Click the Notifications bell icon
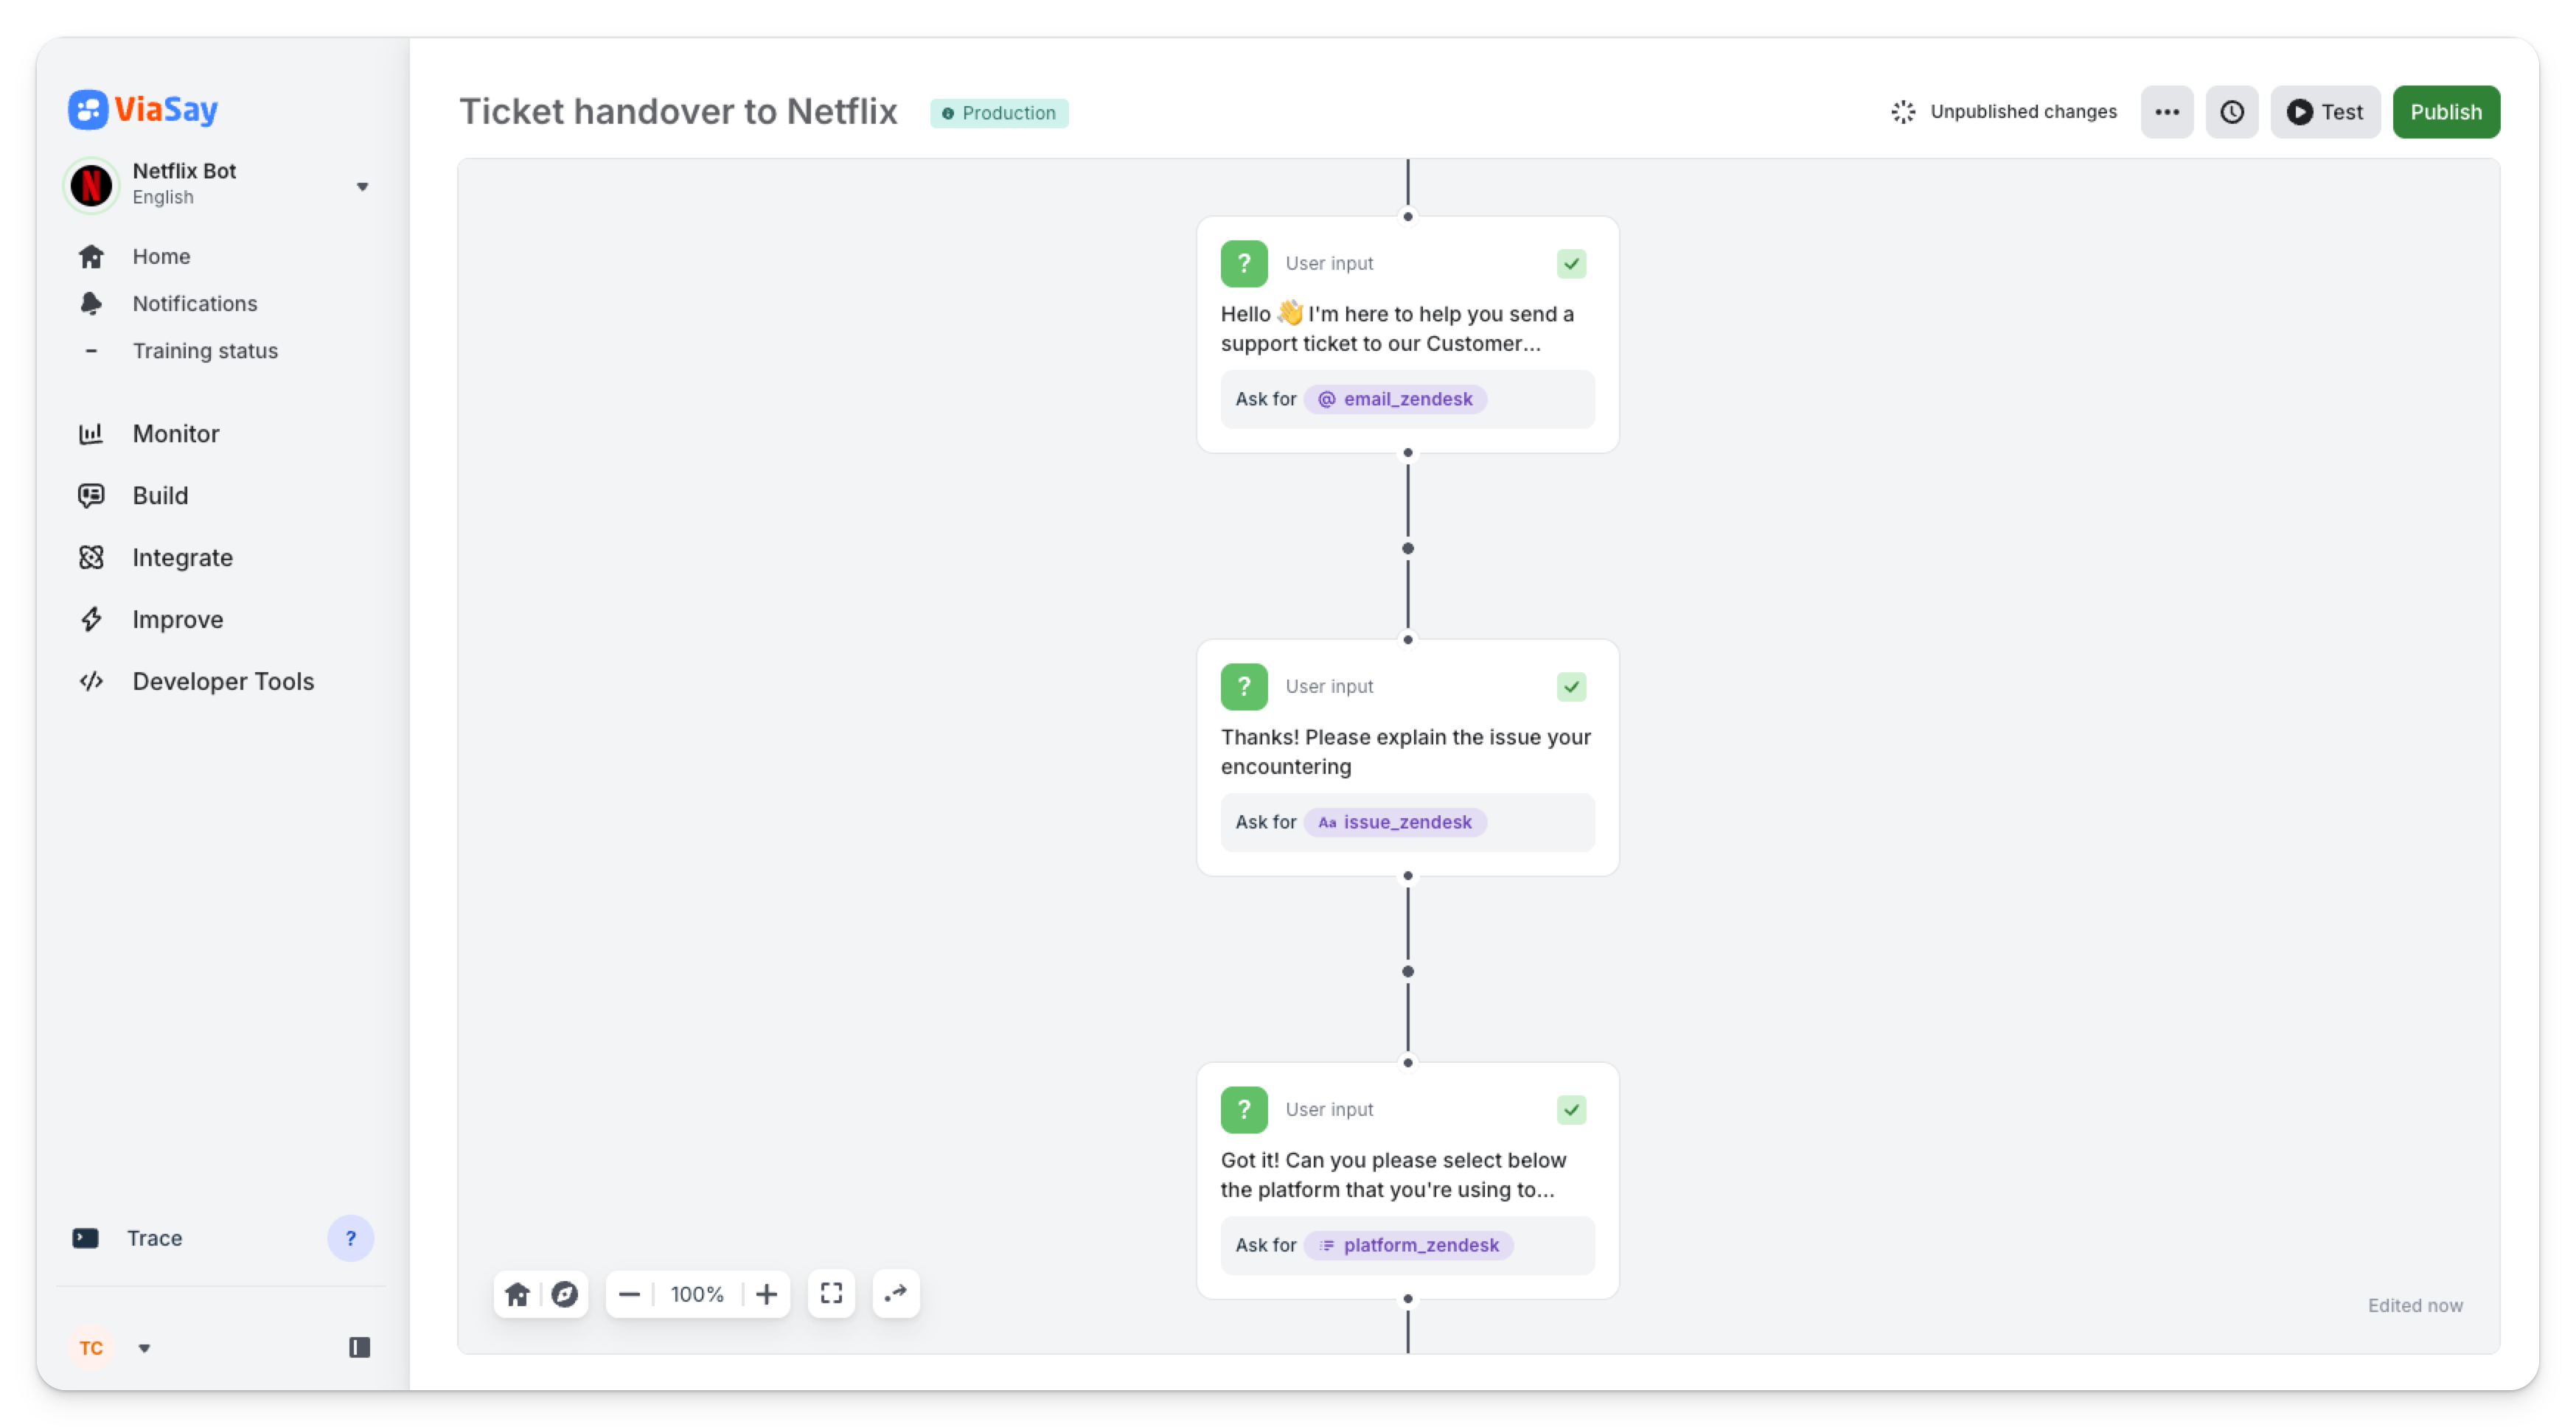Screen dimensions: 2576x1427 click(91, 303)
